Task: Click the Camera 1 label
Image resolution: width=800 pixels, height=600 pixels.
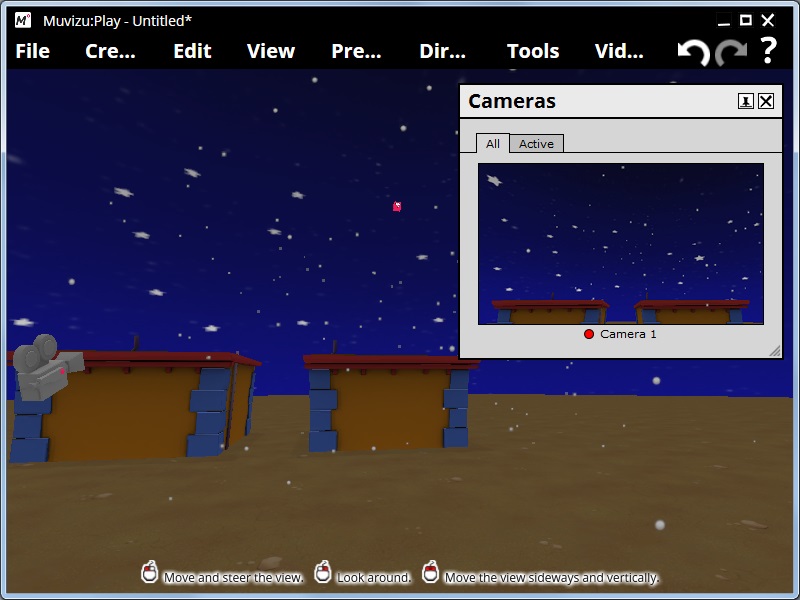Action: [628, 334]
